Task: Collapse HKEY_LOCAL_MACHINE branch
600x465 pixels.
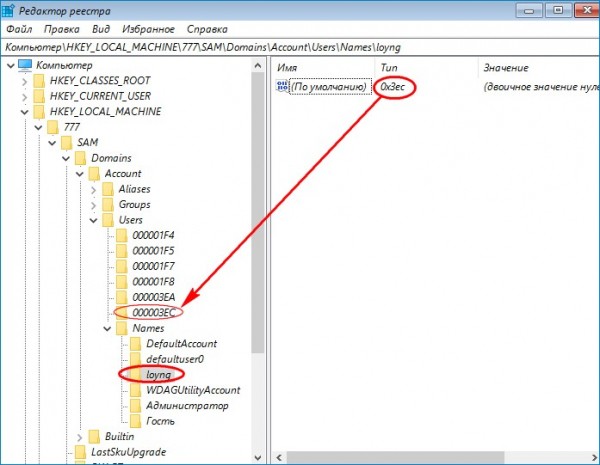Action: point(24,112)
